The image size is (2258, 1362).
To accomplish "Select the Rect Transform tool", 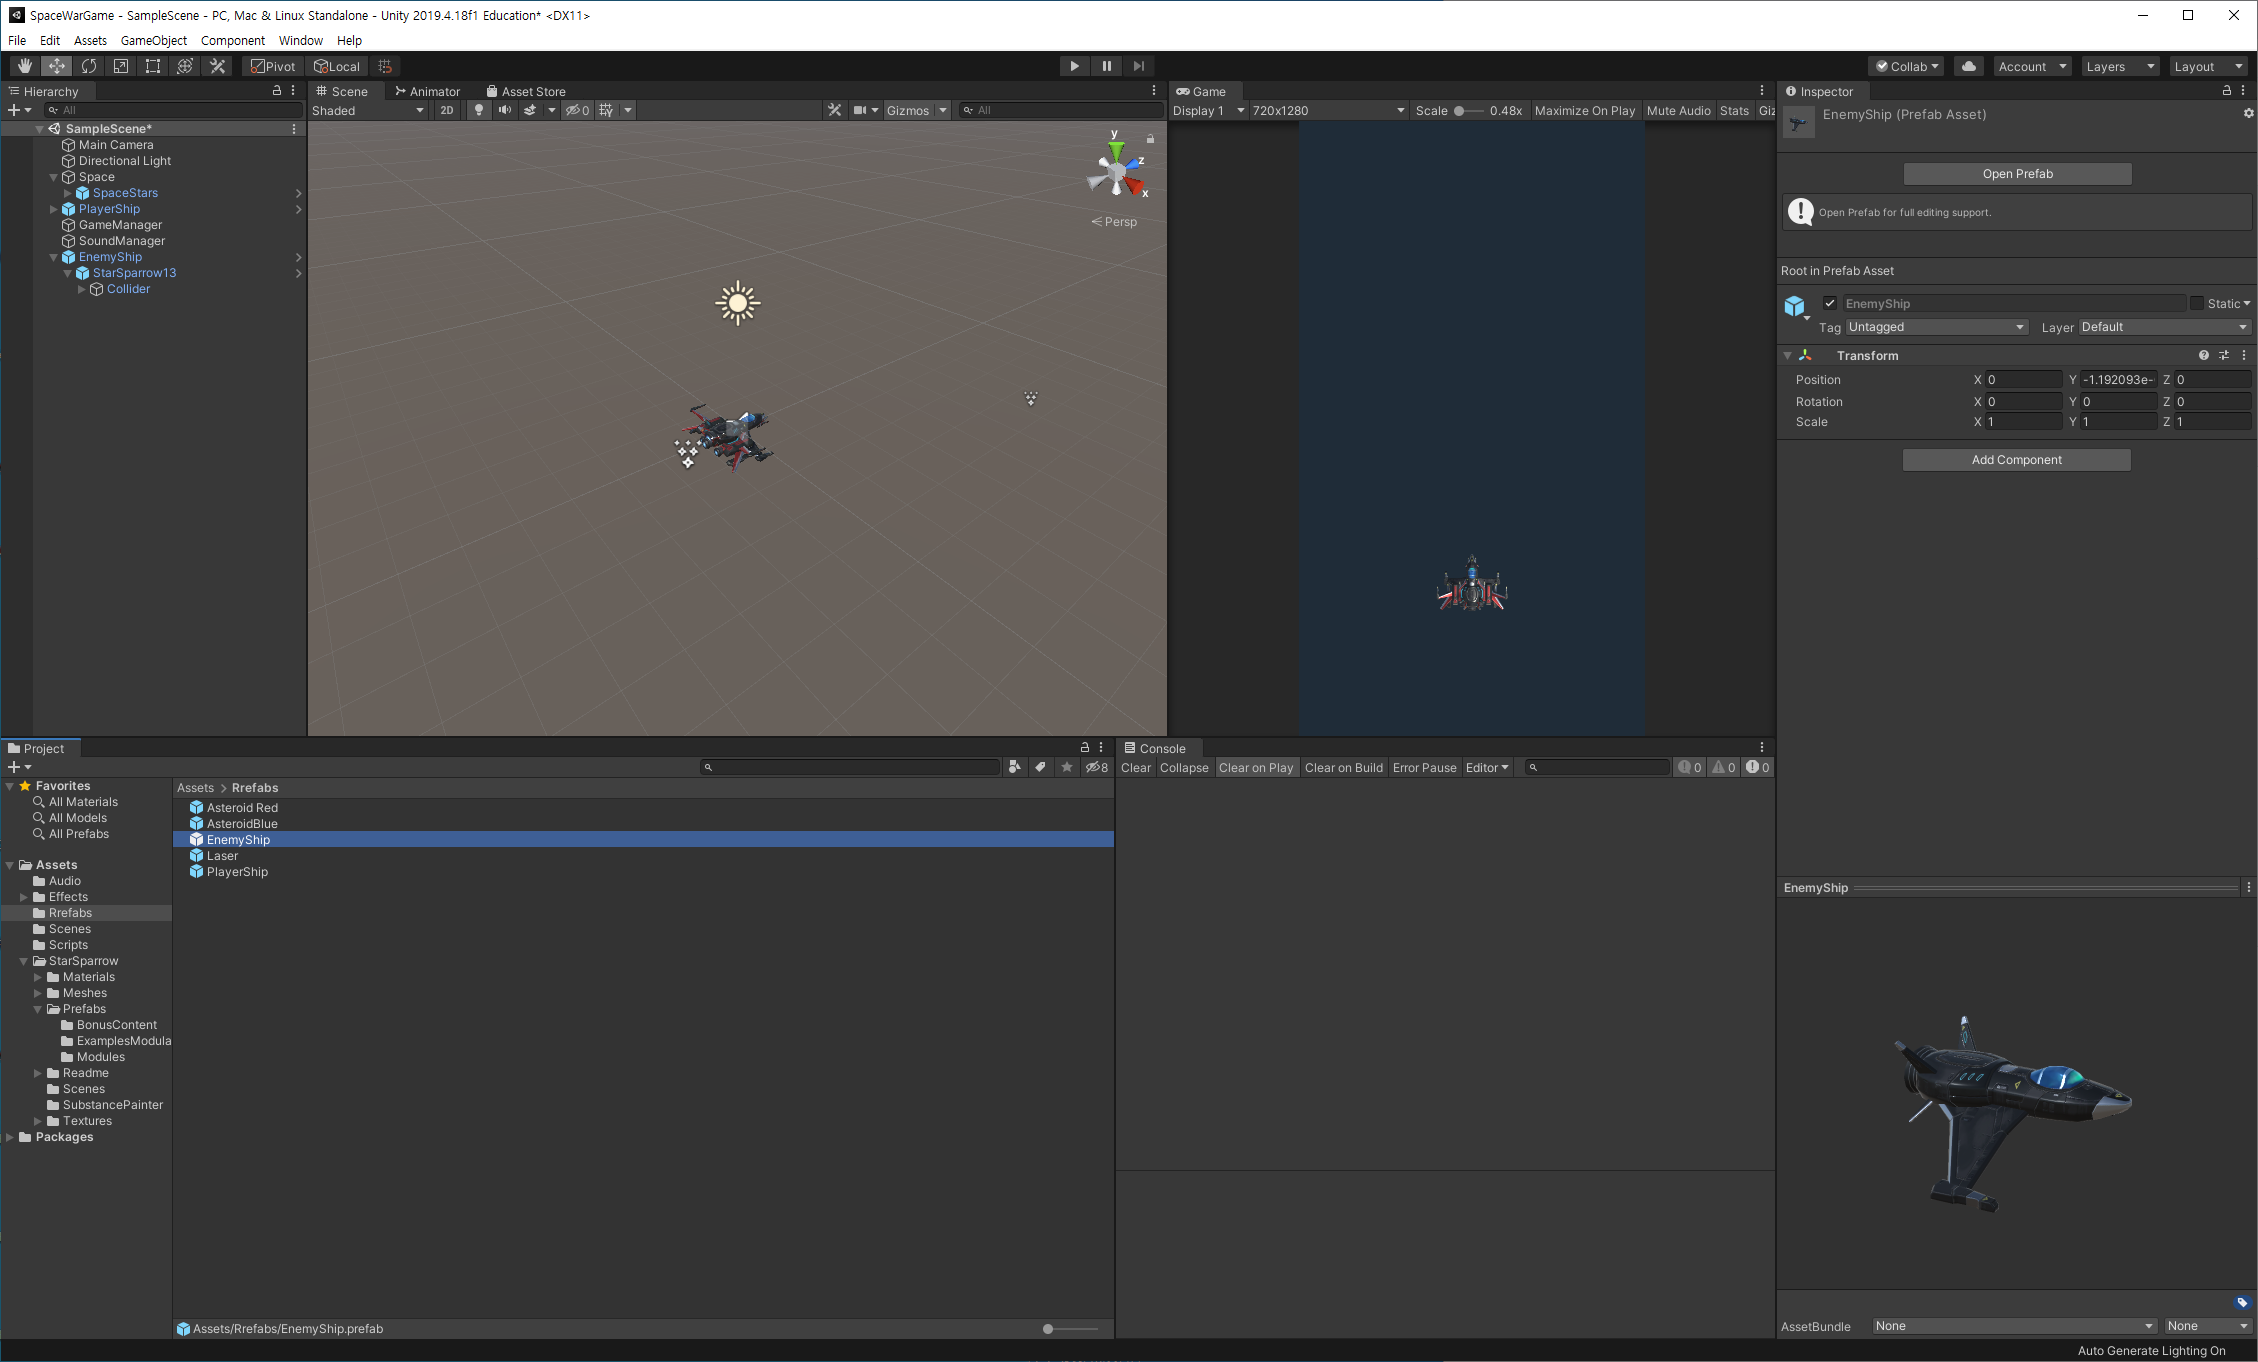I will 153,66.
